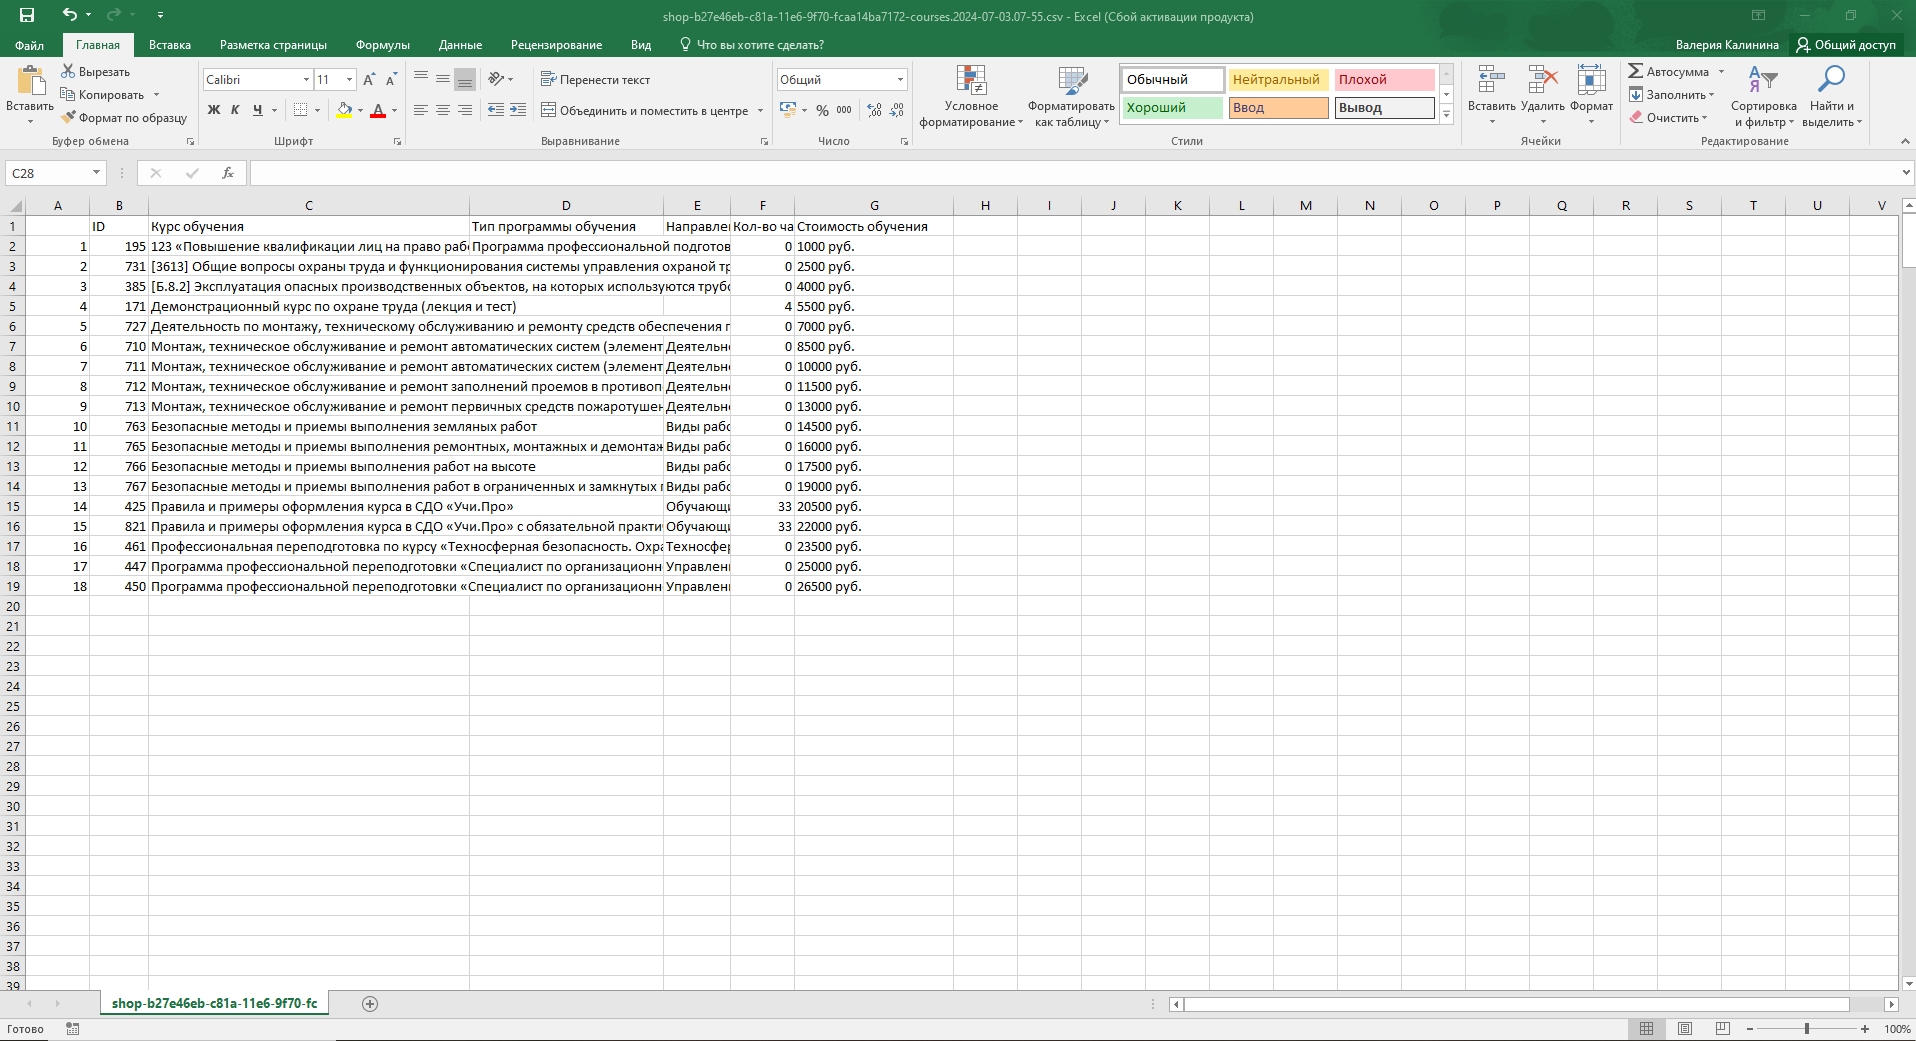Screen dimensions: 1916x1041
Task: Open Format as Table (Форматировать как таблицу)
Action: [x=1071, y=97]
